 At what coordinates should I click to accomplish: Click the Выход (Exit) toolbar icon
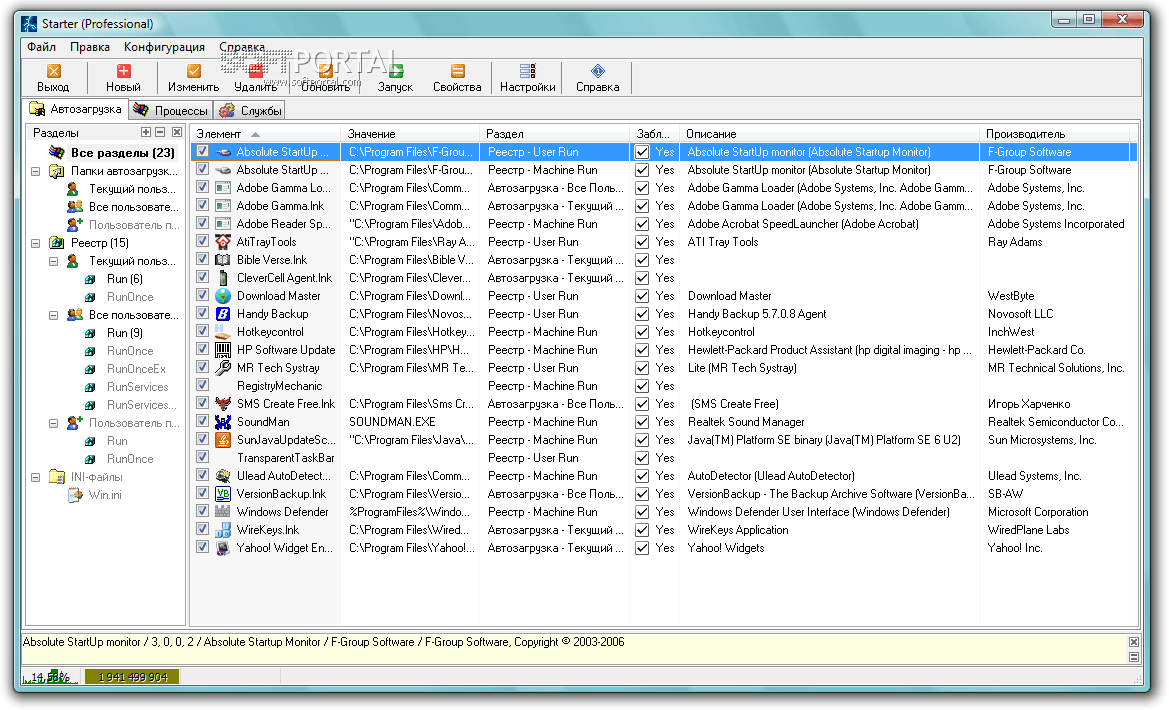point(53,72)
